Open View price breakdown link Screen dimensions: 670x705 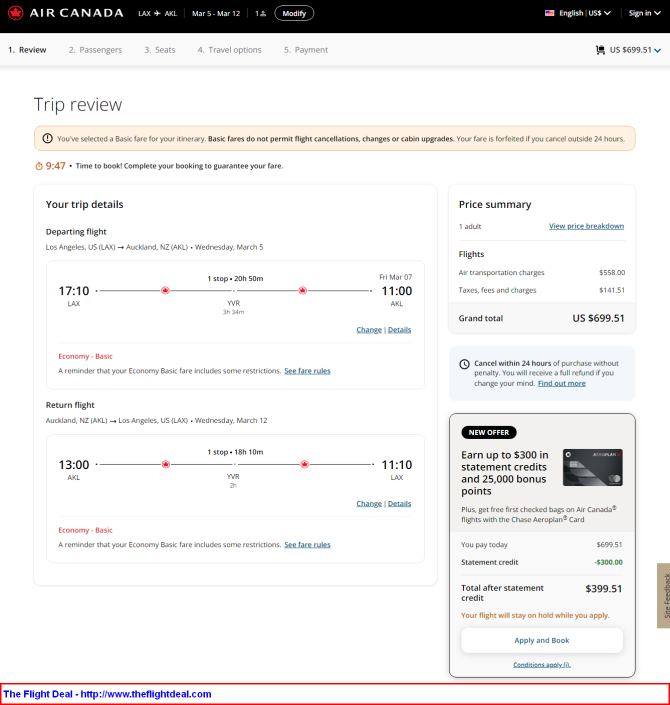click(586, 226)
